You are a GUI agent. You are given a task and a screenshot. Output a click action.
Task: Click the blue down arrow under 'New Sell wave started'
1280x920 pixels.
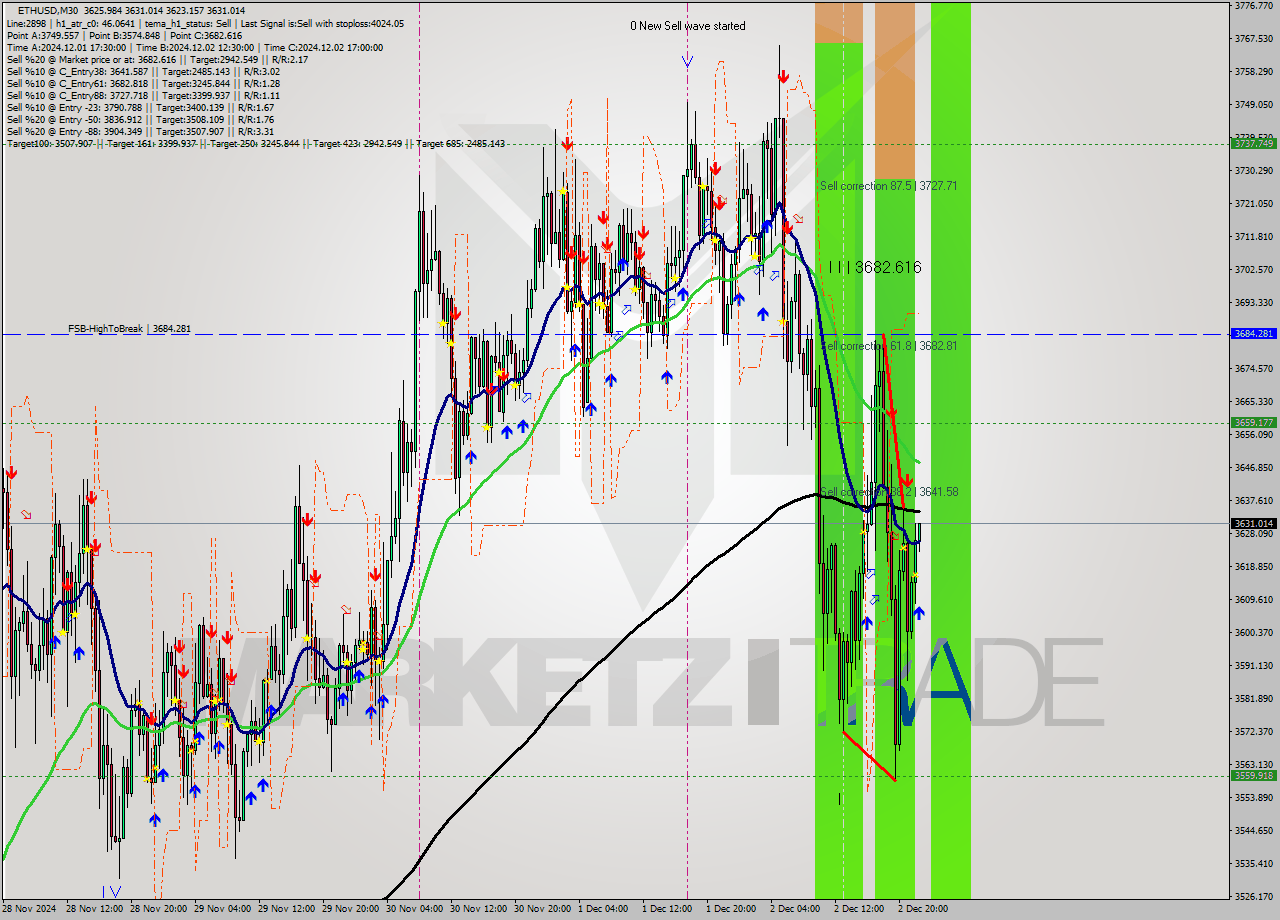click(x=687, y=61)
